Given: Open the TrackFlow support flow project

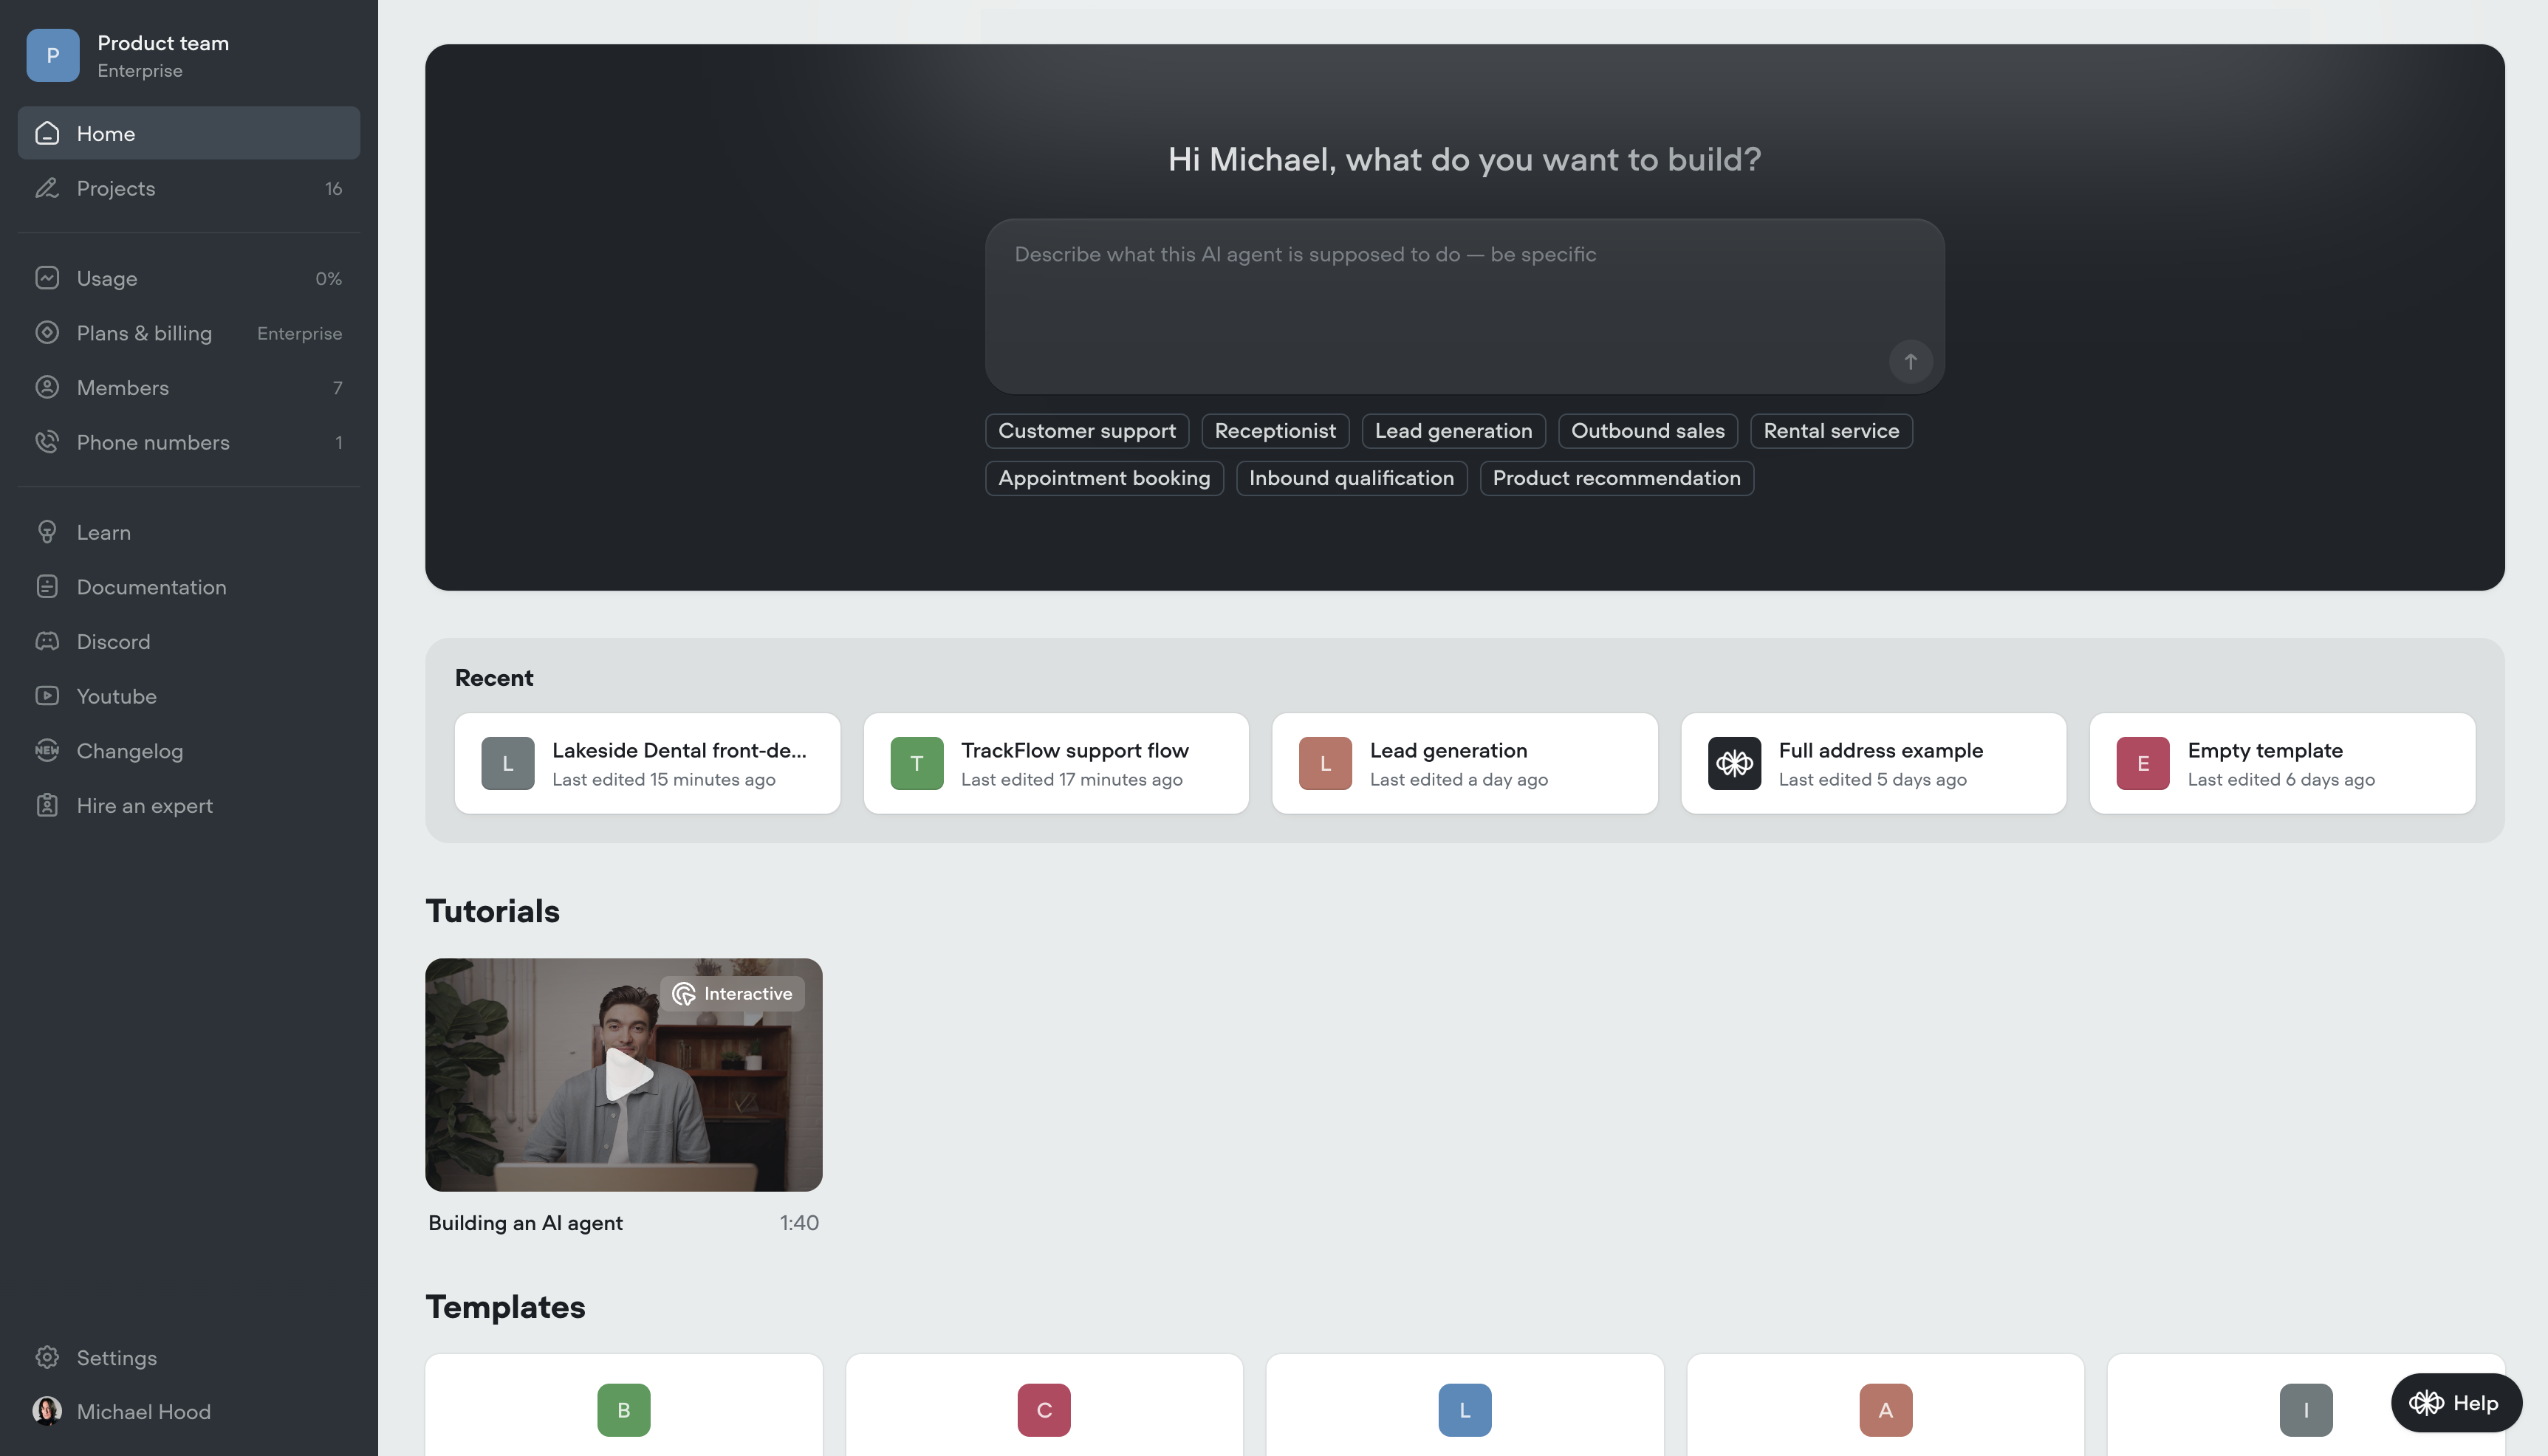Looking at the screenshot, I should tap(1056, 762).
